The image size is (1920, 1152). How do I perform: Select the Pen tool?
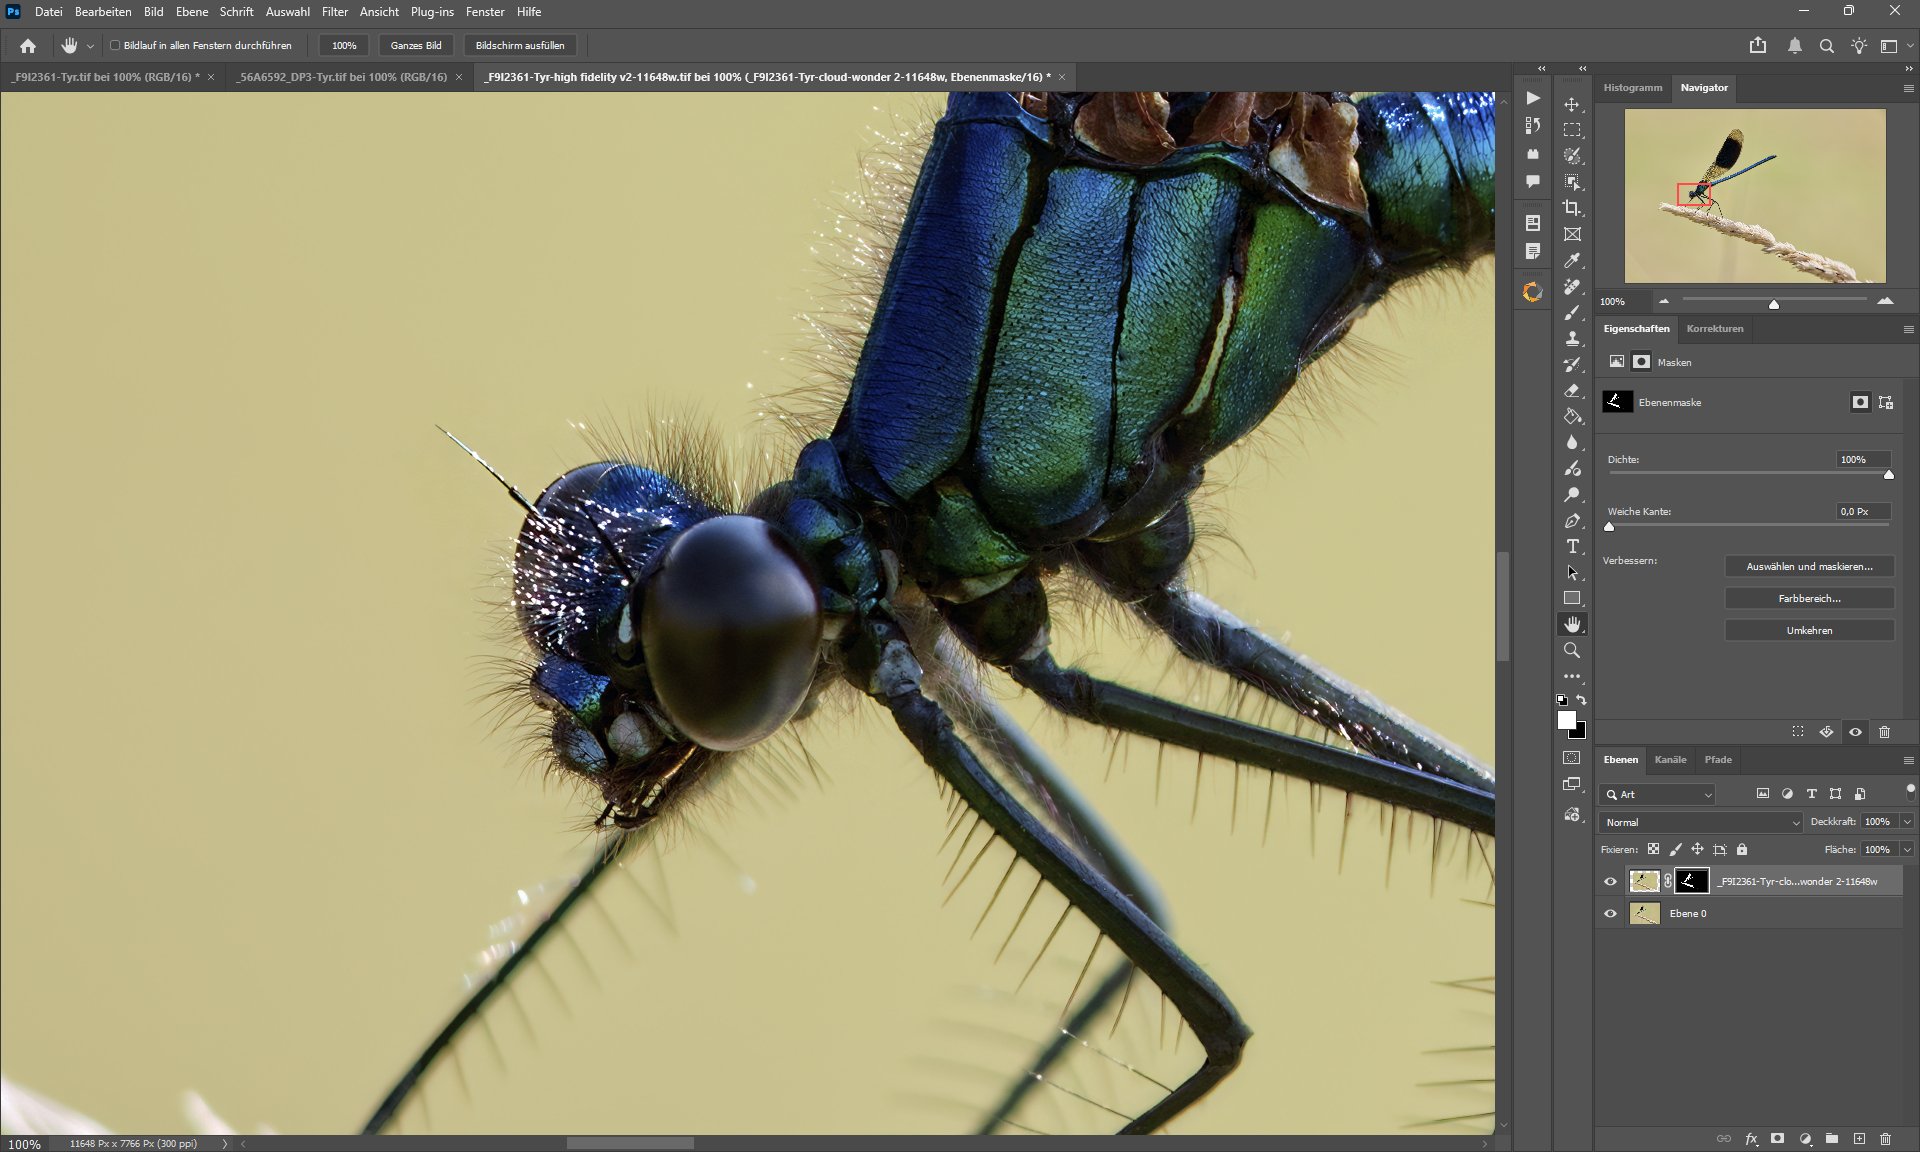[x=1572, y=521]
